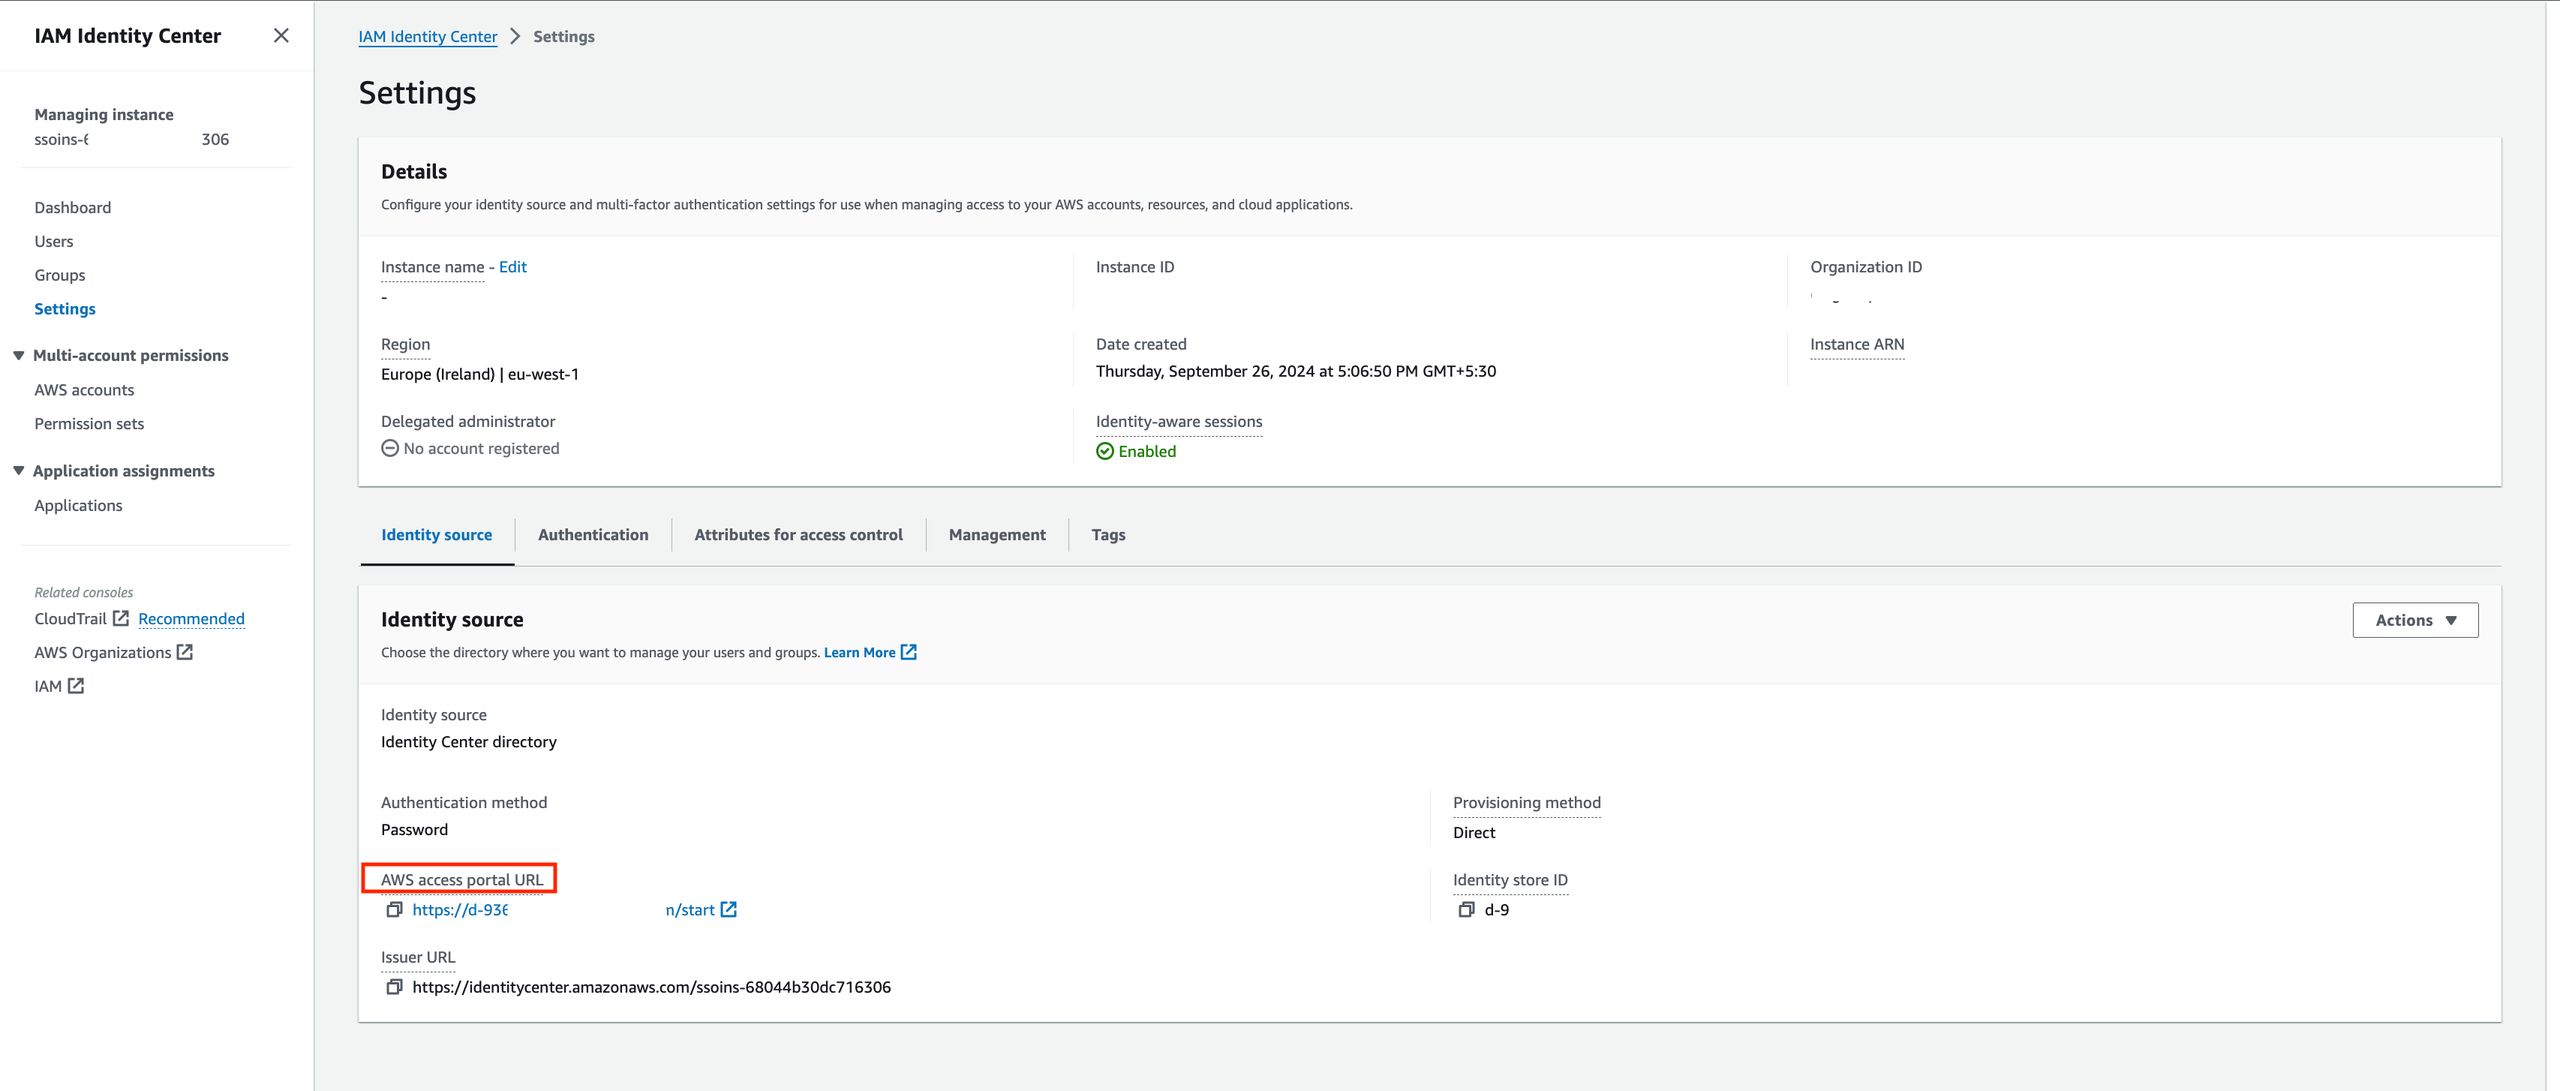Close the IAM Identity Center sidebar
This screenshot has height=1091, width=2560.
(281, 36)
